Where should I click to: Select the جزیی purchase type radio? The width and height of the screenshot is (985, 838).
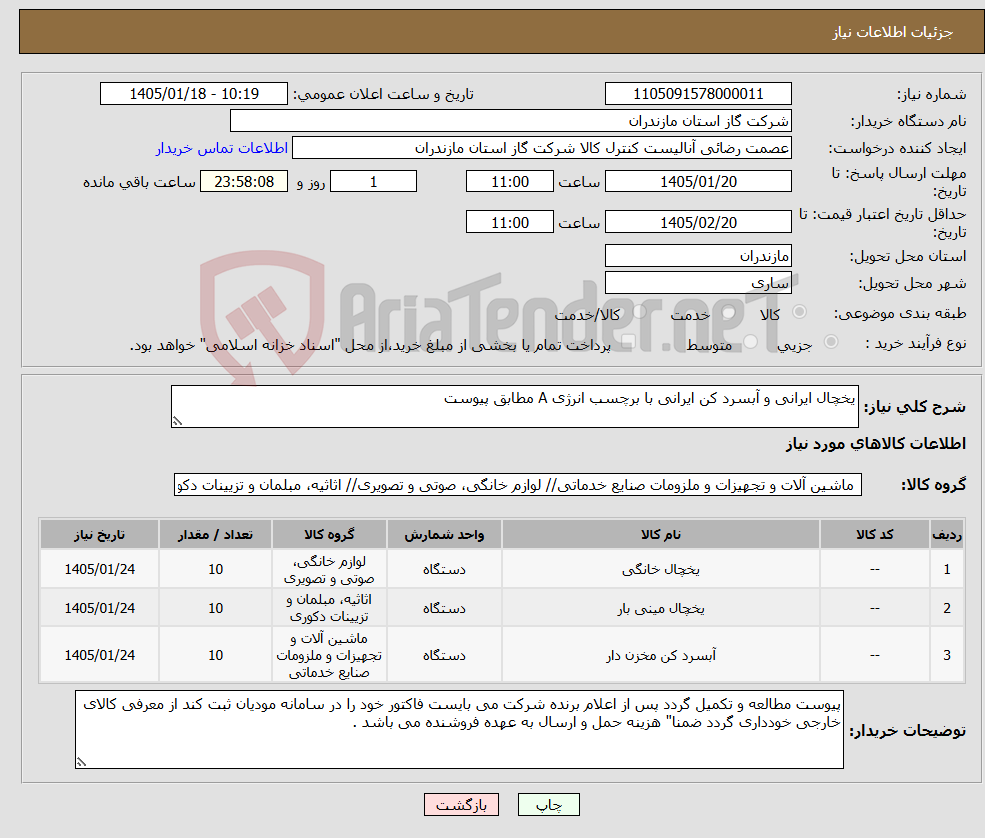click(830, 342)
